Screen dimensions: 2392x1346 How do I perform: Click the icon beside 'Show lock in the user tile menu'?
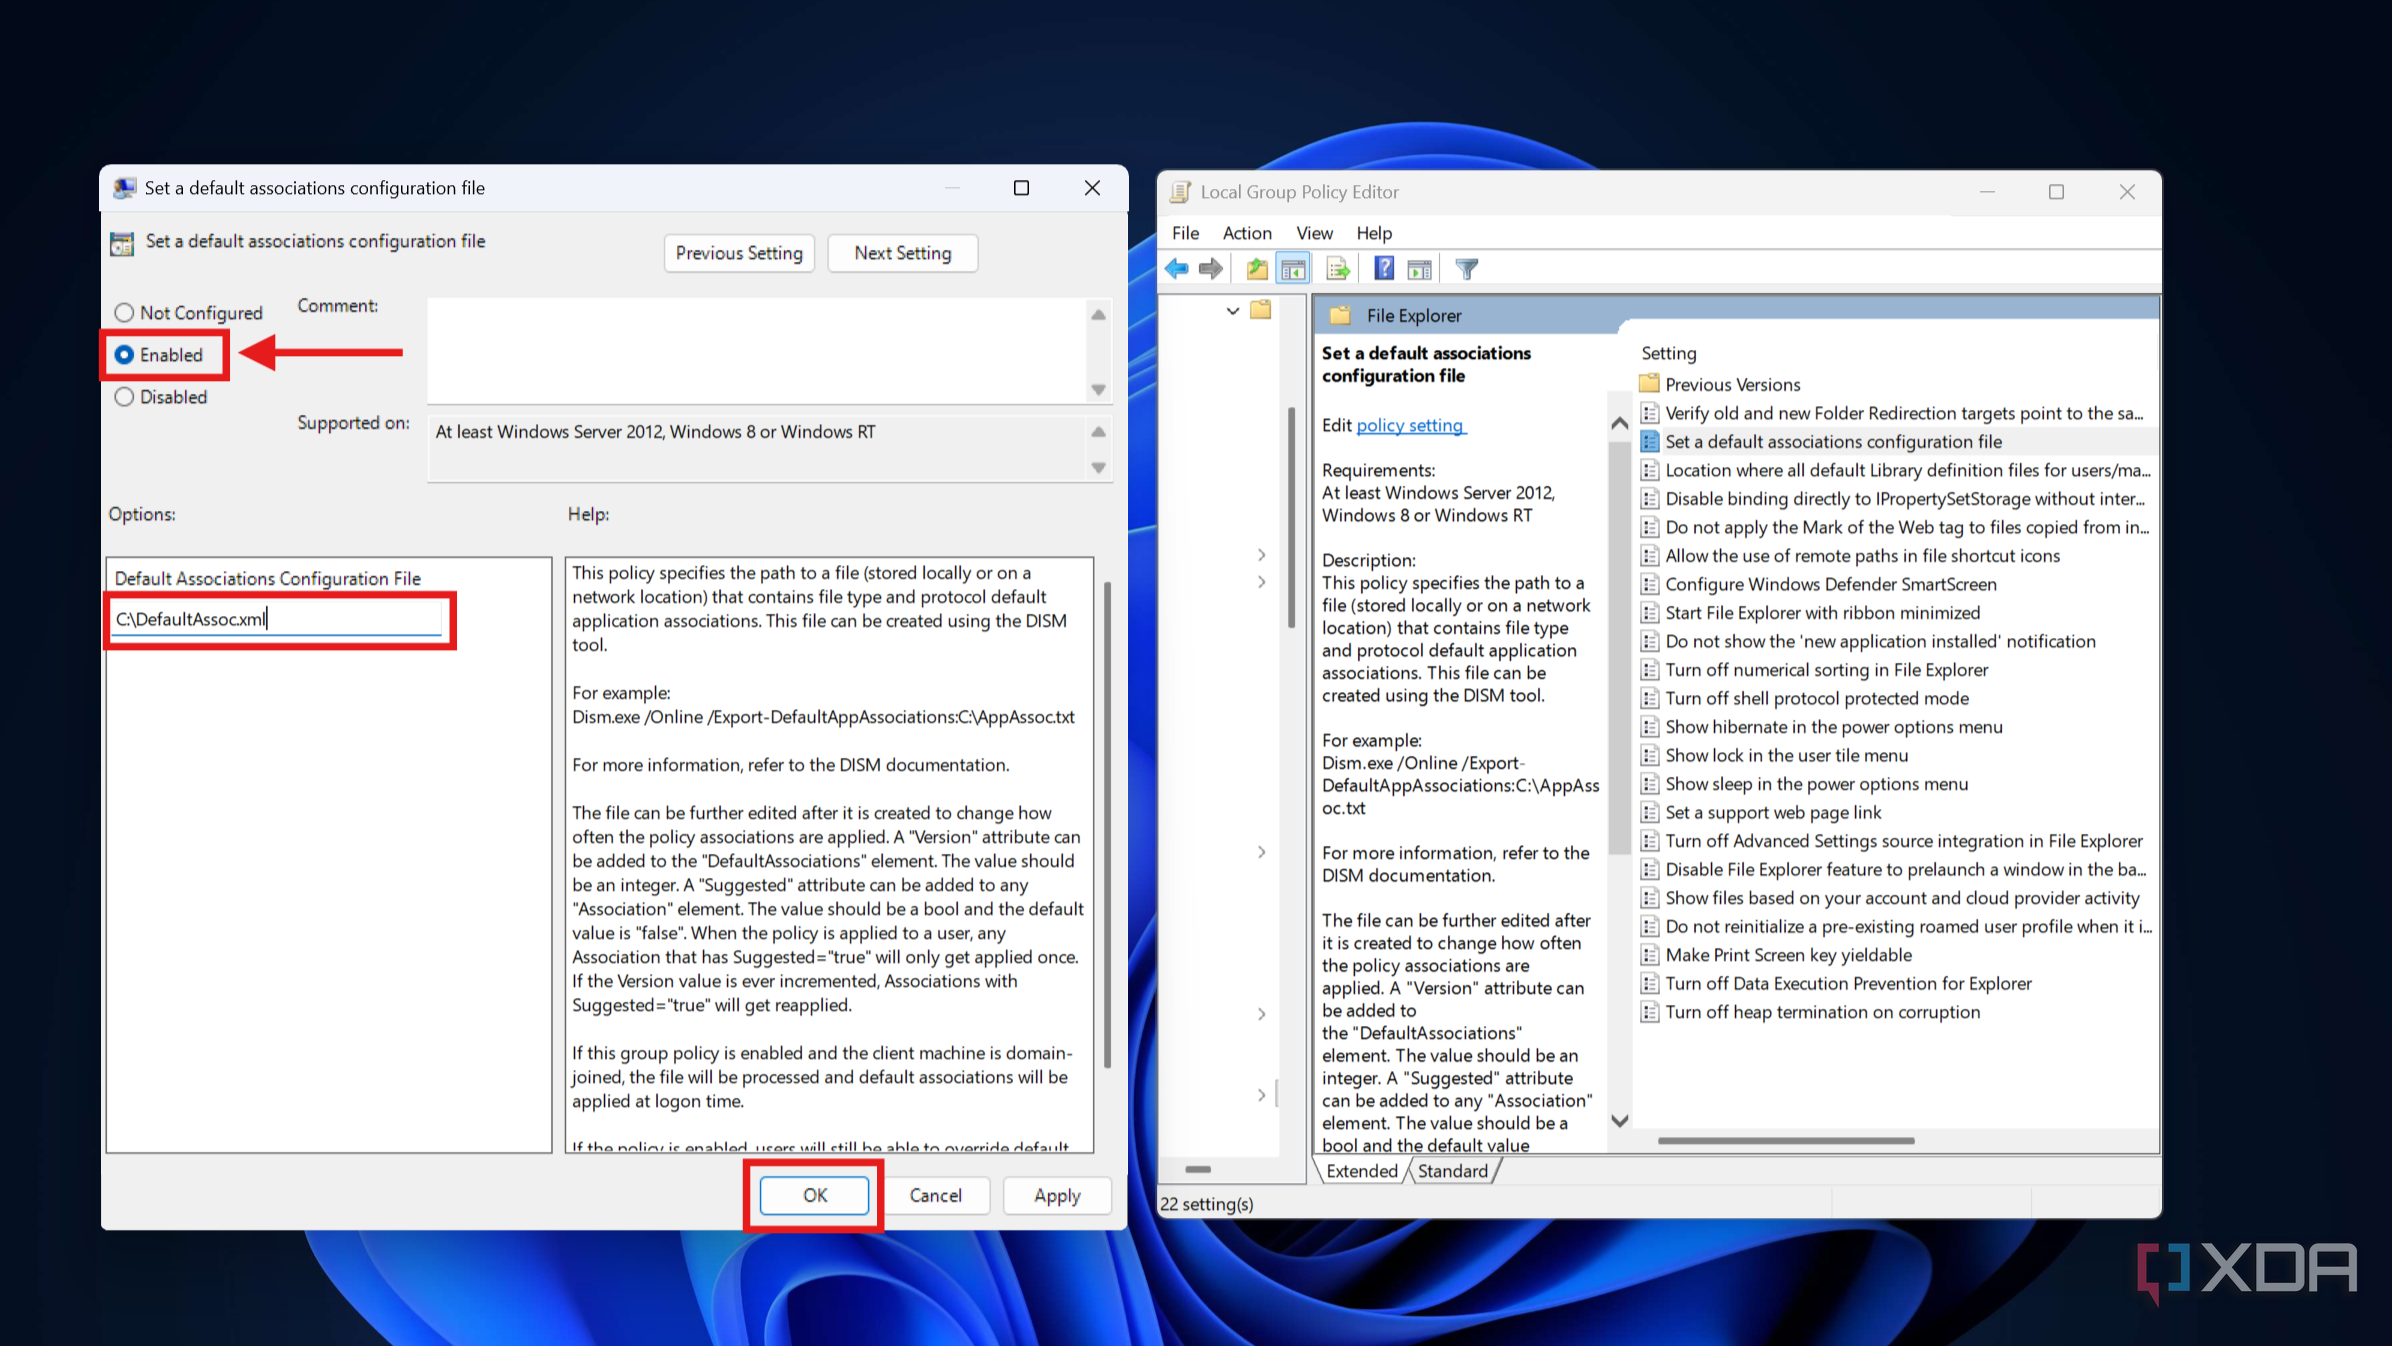(1649, 756)
